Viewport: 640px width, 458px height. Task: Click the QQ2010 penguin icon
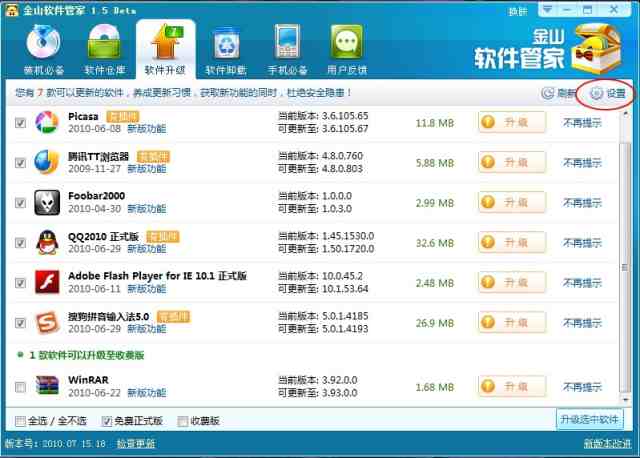coord(47,242)
